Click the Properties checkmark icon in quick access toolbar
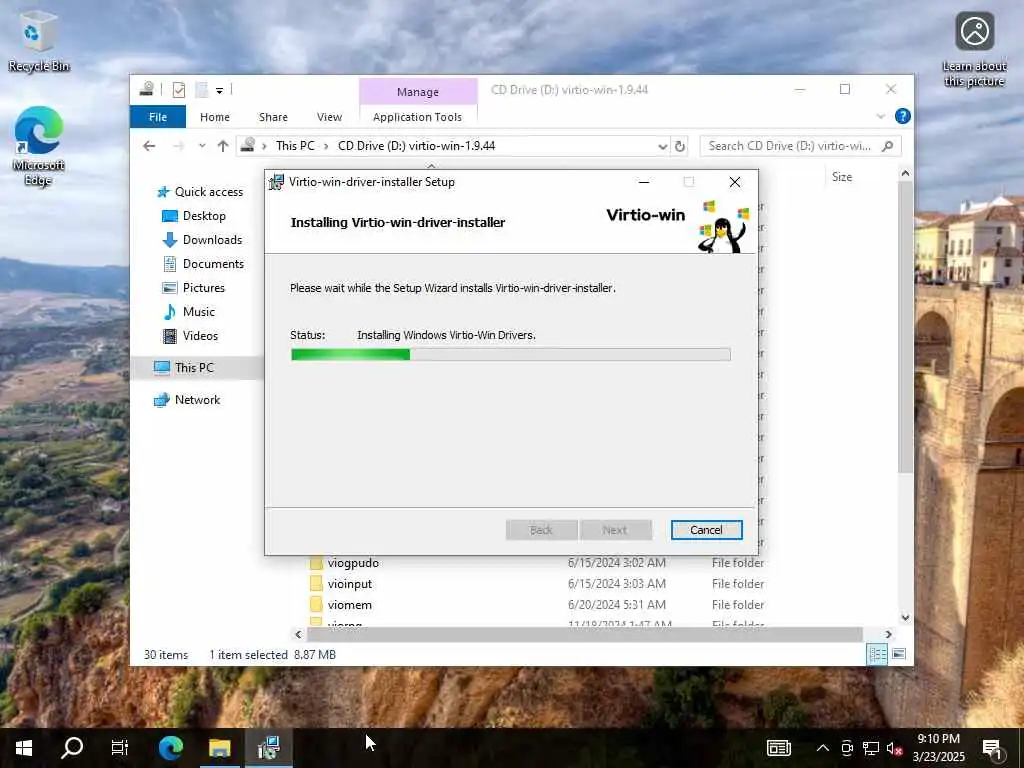This screenshot has width=1024, height=768. (x=178, y=90)
